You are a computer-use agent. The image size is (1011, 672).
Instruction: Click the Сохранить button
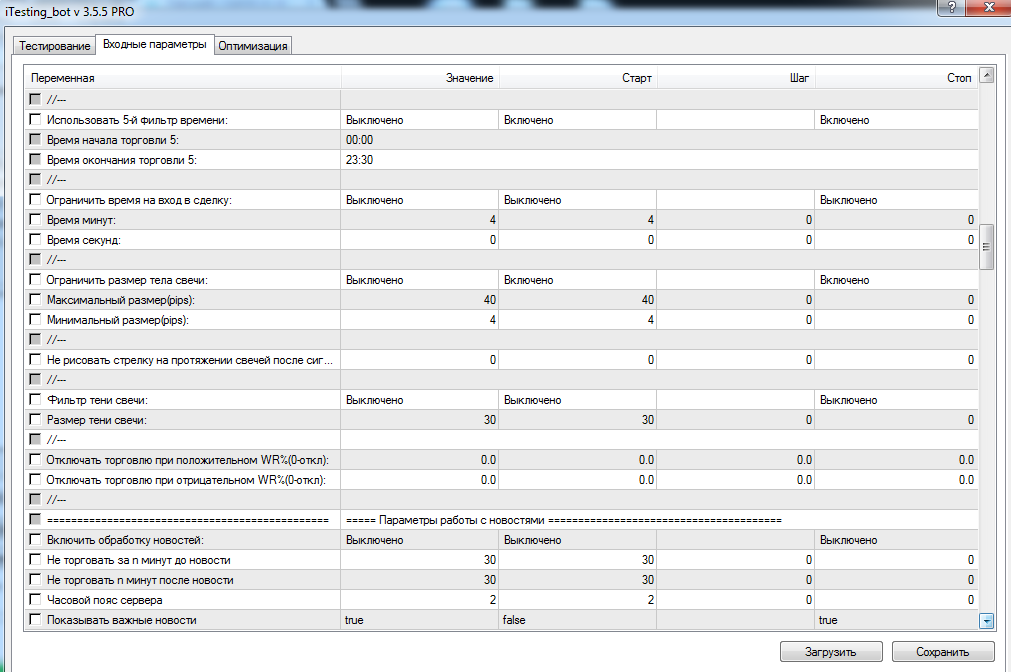point(942,652)
